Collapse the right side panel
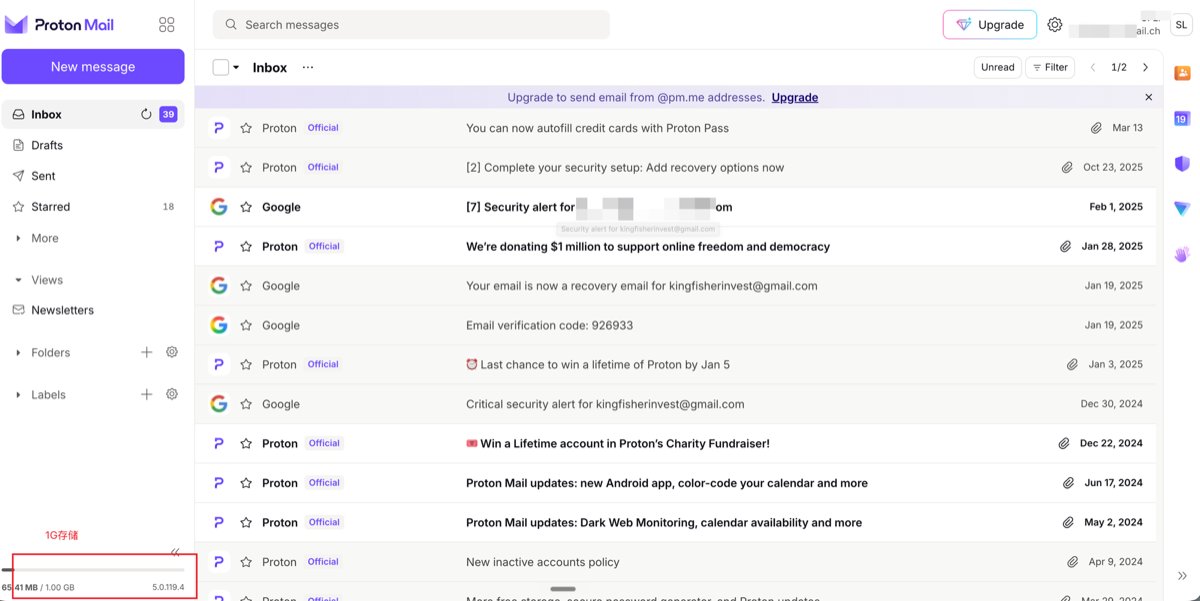The image size is (1200, 601). click(x=1182, y=576)
